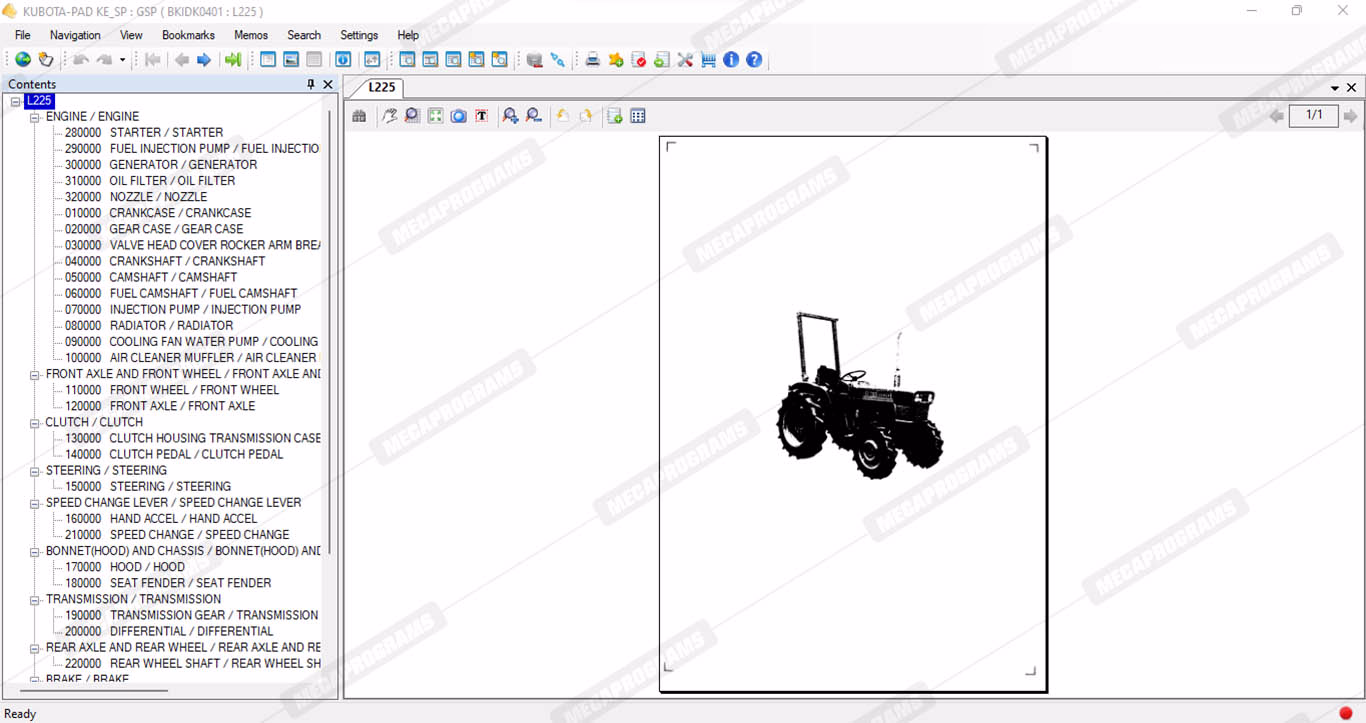Screen dimensions: 1366x723
Task: Click the blue forward arrow navigation icon
Action: [x=204, y=60]
